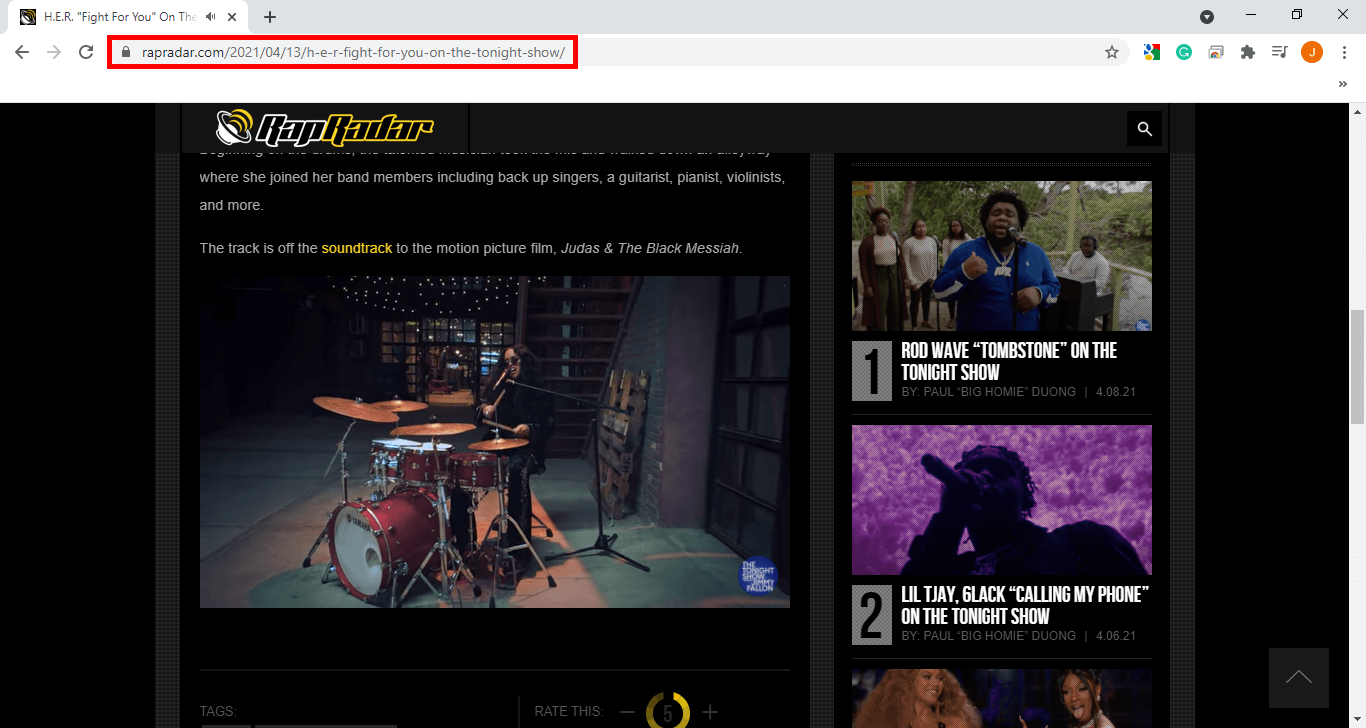
Task: Open the orange J profile avatar
Action: click(x=1312, y=52)
